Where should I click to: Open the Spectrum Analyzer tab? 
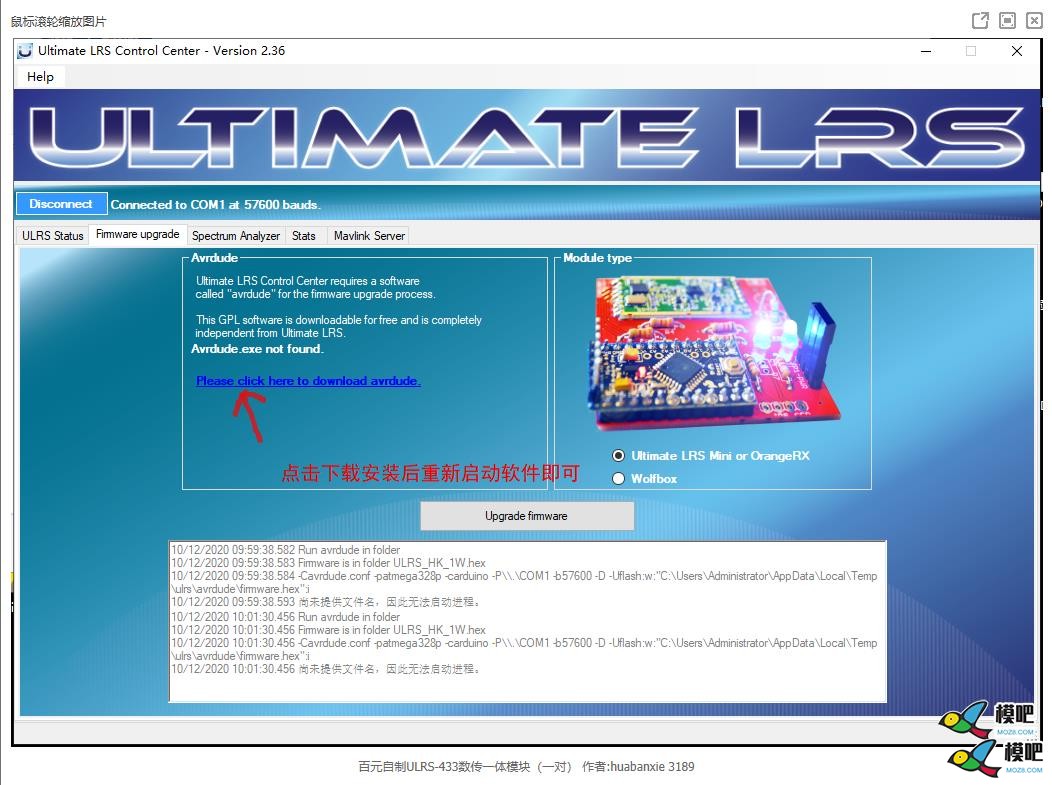[235, 236]
